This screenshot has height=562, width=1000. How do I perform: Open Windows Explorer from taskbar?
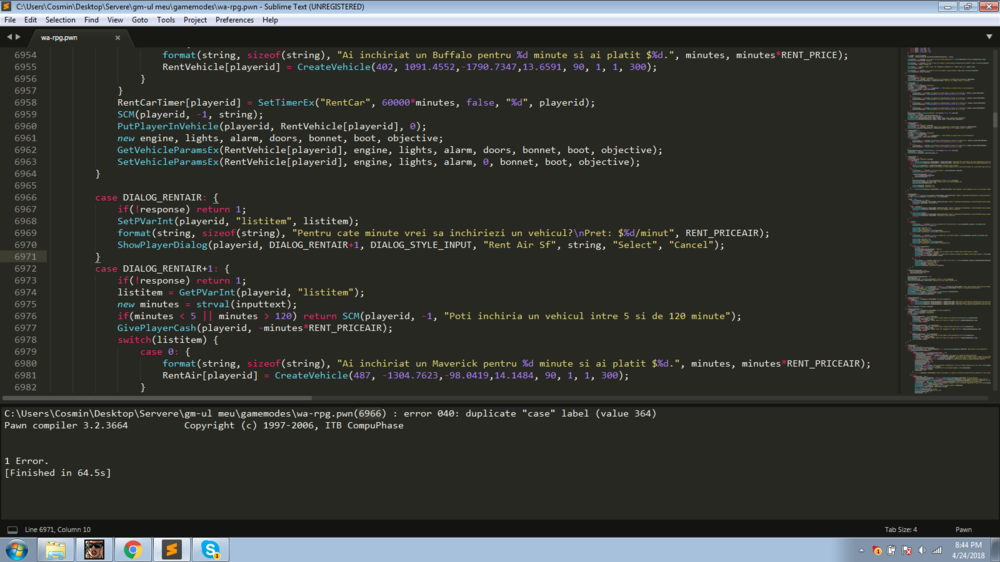click(55, 549)
